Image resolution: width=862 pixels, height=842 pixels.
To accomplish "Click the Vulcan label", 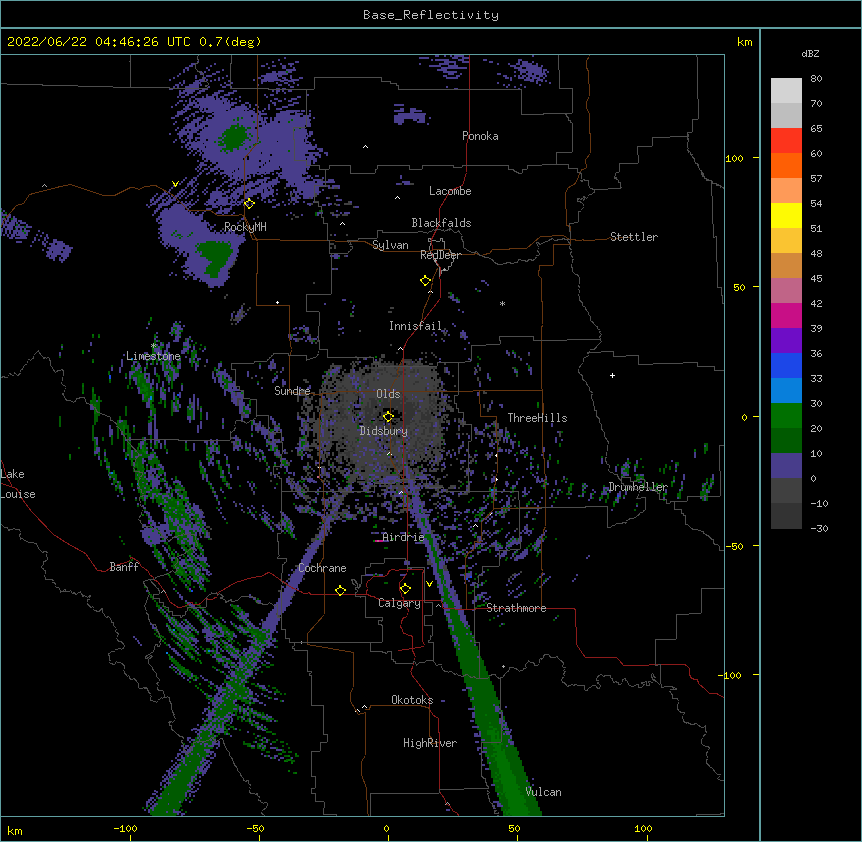I will [x=543, y=792].
